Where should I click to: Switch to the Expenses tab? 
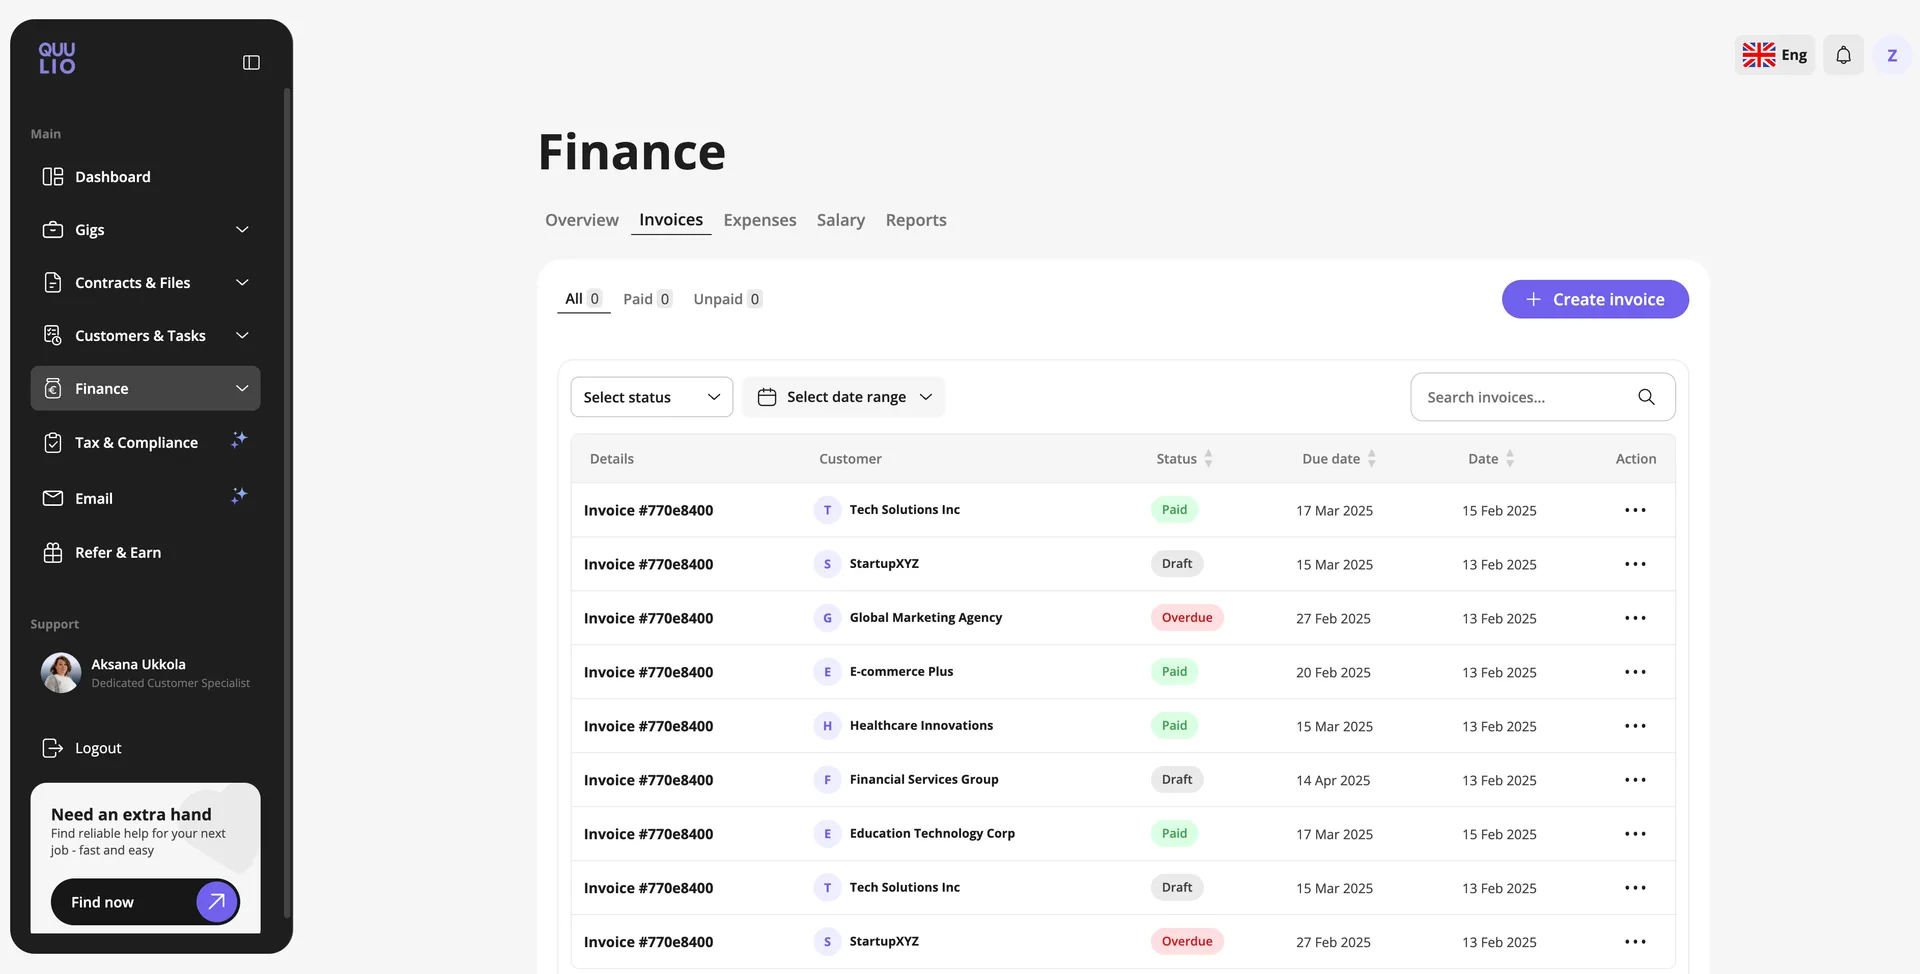[x=760, y=220]
